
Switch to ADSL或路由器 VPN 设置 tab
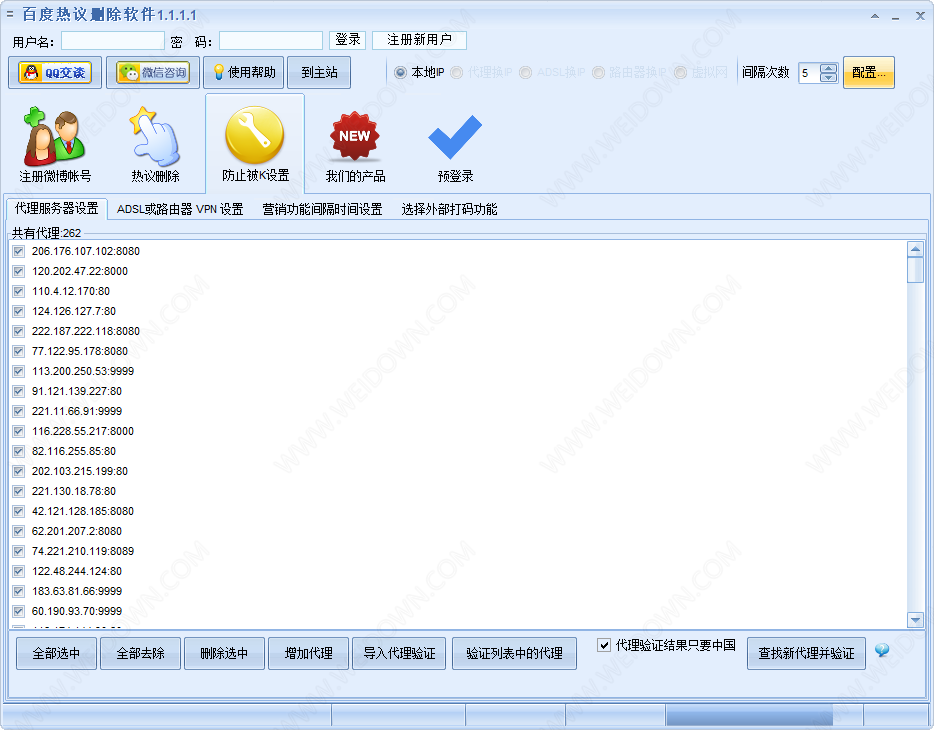point(180,209)
